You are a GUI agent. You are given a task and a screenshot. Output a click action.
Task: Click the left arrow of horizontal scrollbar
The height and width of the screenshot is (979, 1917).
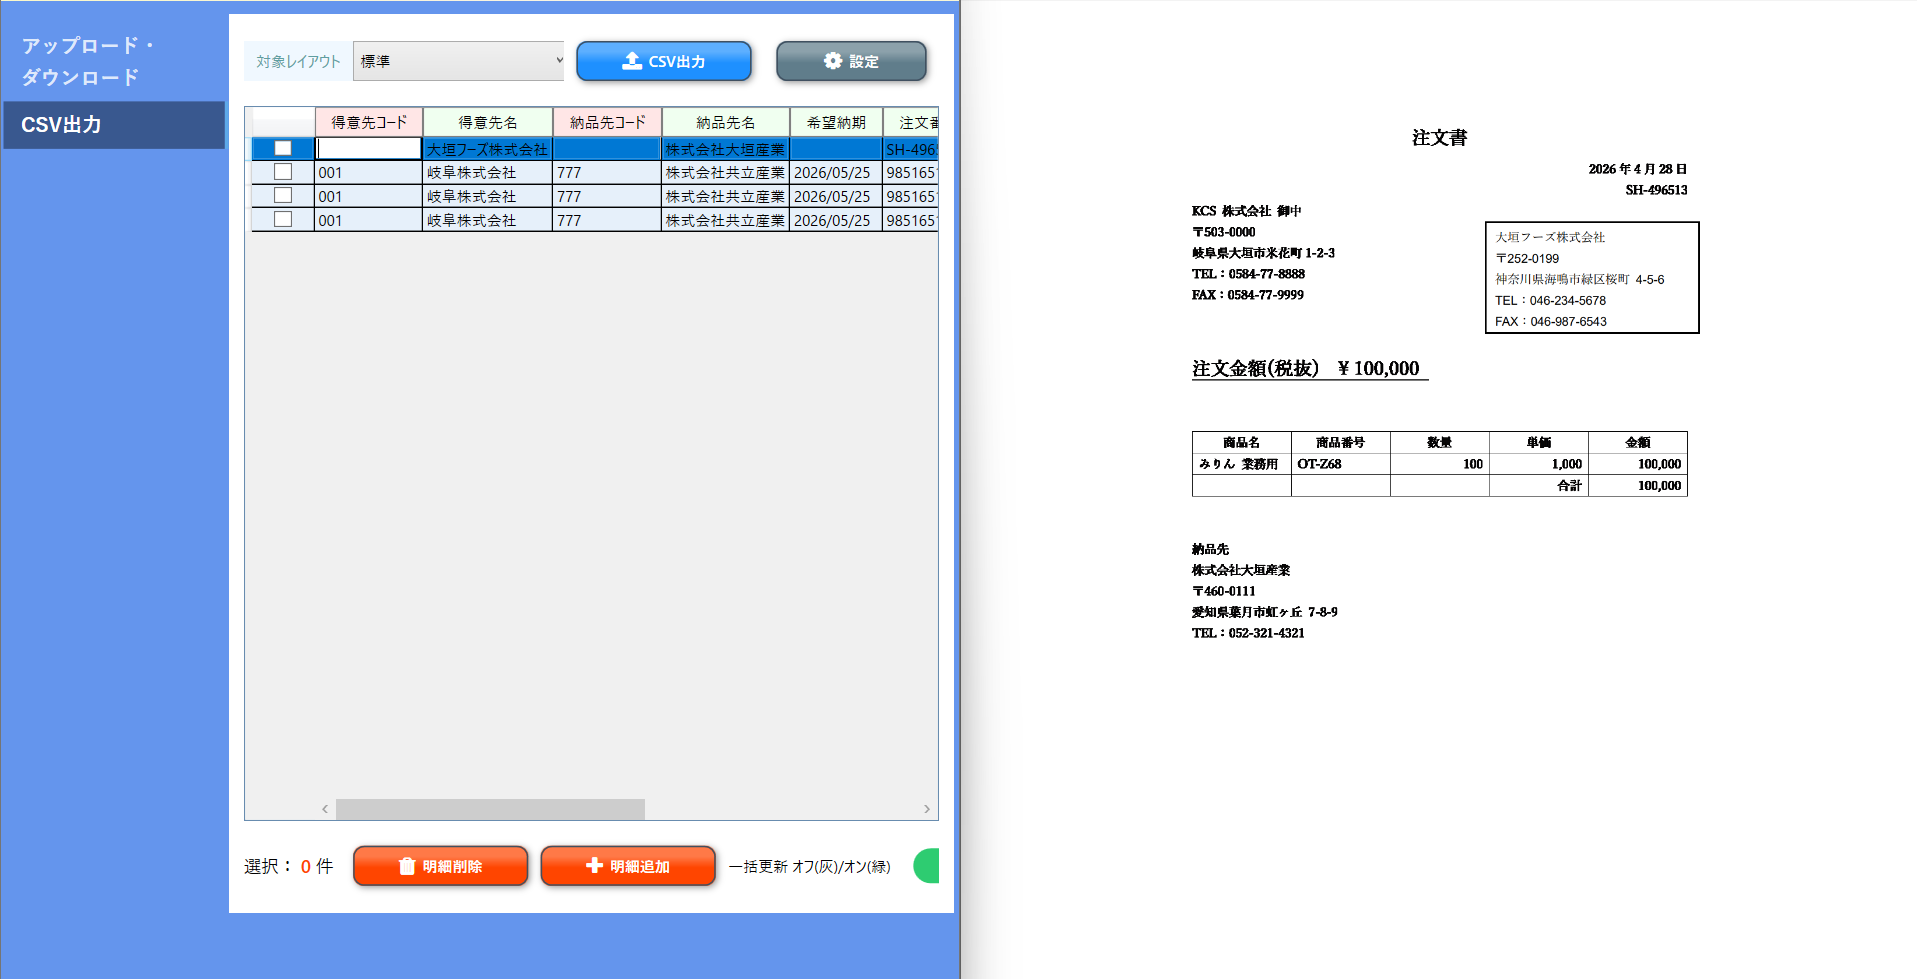tap(325, 809)
